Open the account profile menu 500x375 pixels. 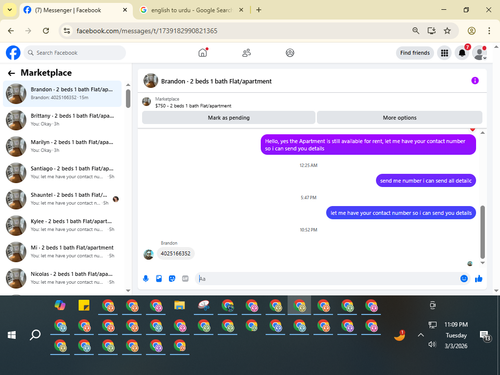[479, 53]
